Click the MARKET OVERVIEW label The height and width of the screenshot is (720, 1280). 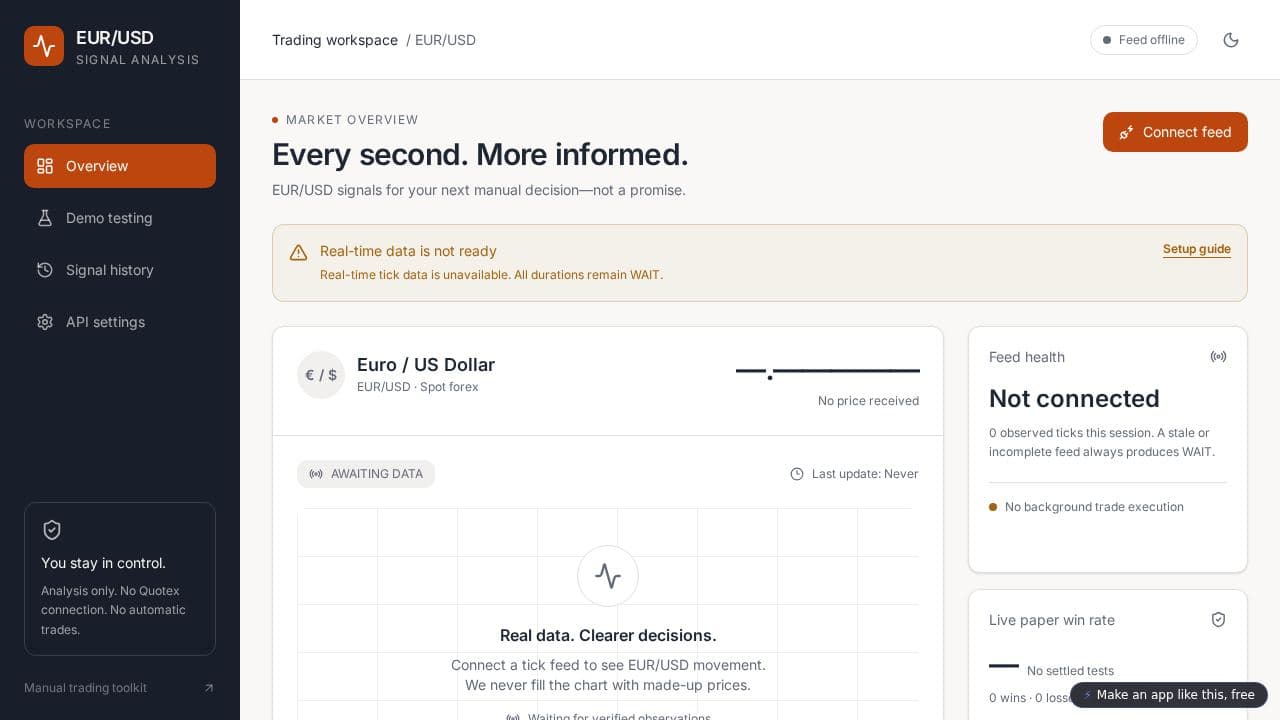tap(352, 120)
